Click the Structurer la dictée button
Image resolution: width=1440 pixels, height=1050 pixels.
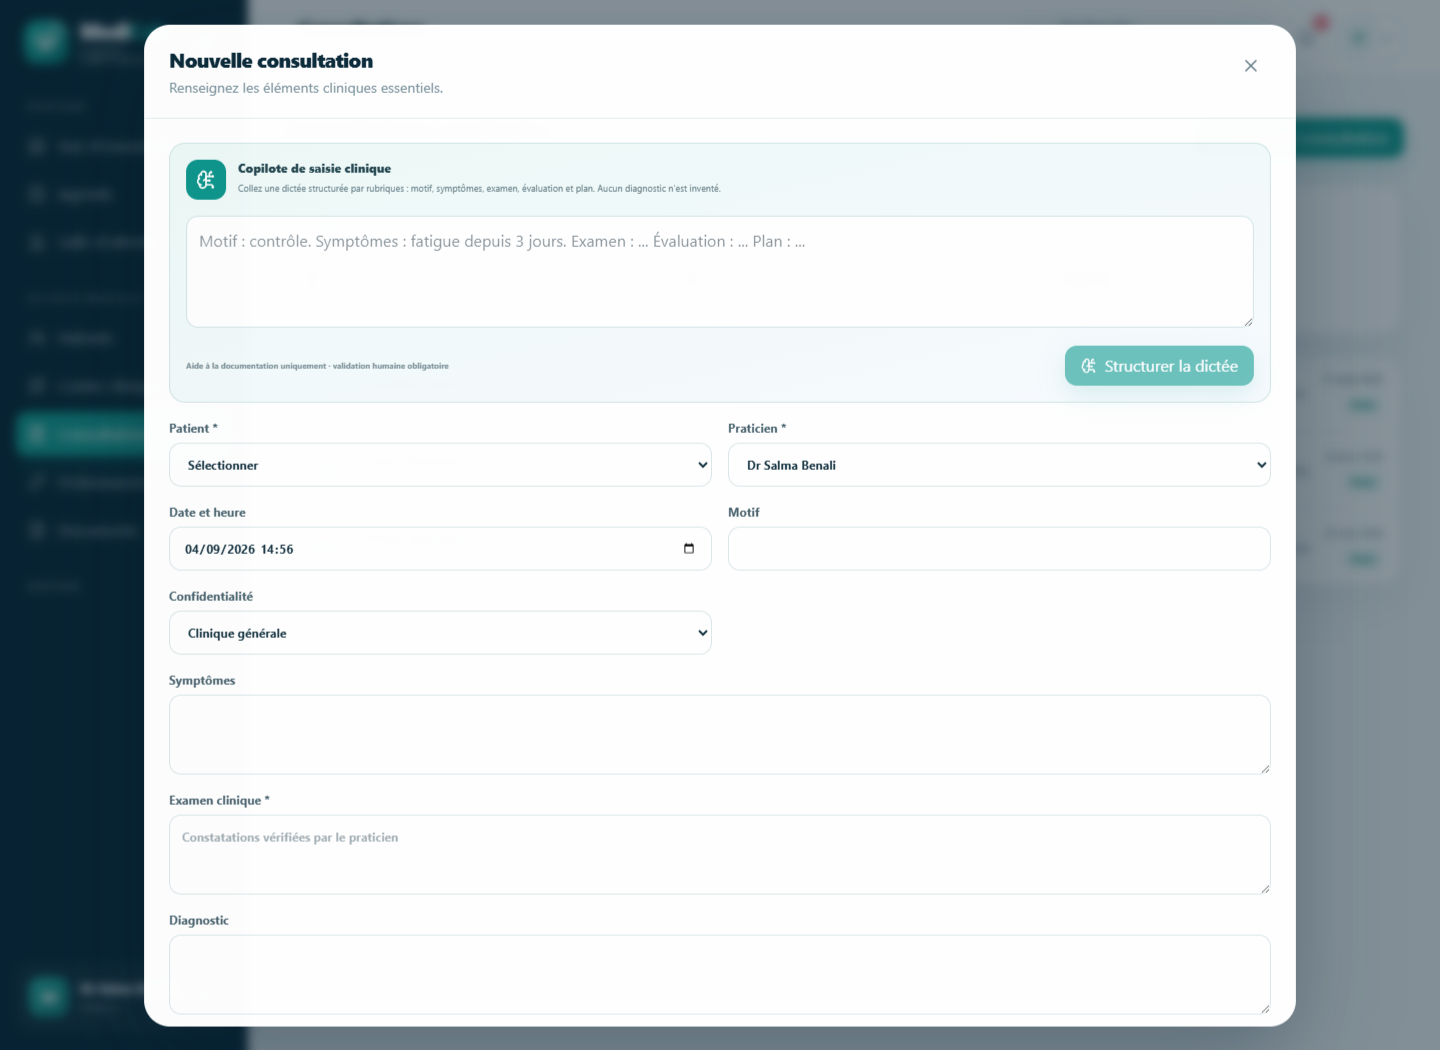(1159, 366)
